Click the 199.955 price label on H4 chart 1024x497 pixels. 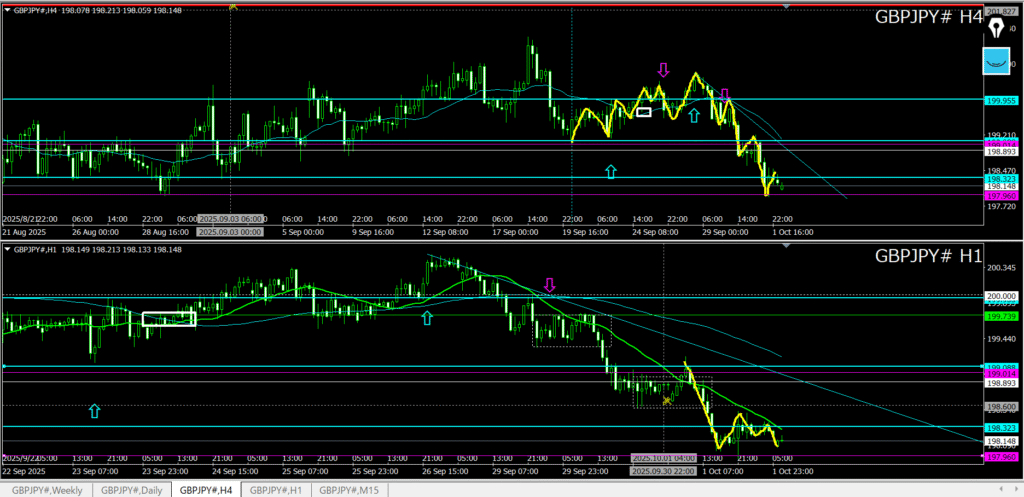tap(1002, 100)
